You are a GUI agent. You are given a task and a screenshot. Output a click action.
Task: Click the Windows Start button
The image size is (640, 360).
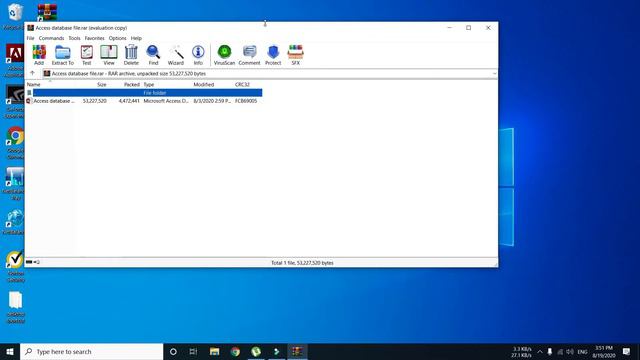pos(10,351)
